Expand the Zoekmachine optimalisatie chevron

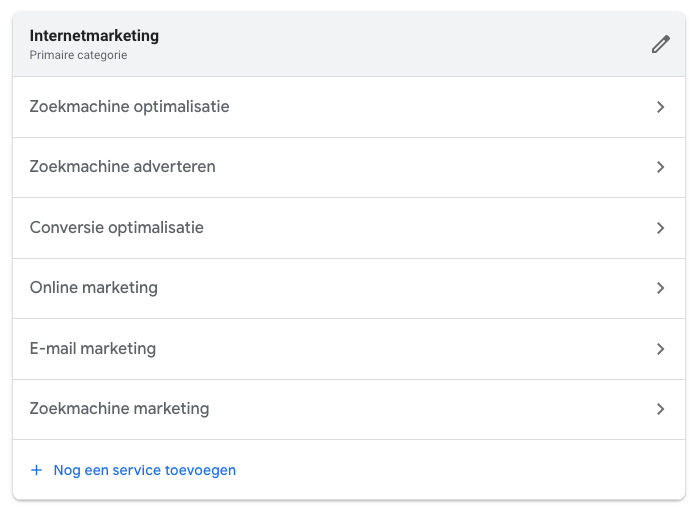click(x=661, y=107)
